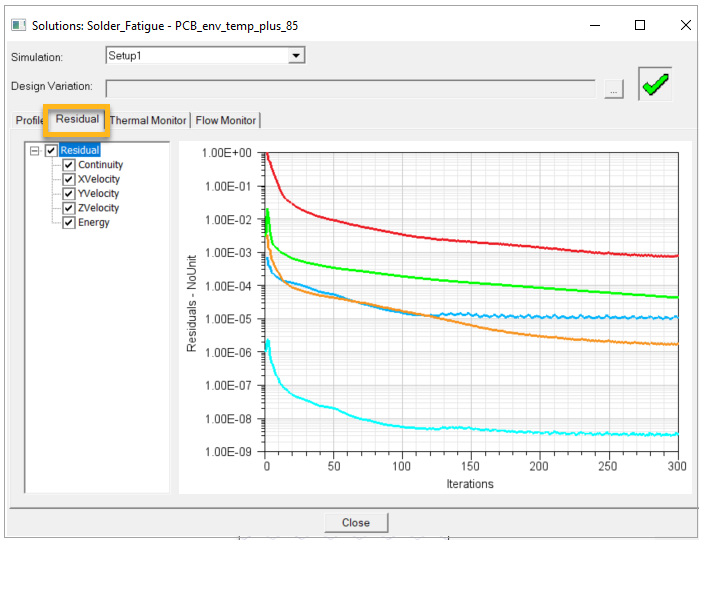702x613 pixels.
Task: Uncheck the Continuity residual checkbox
Action: (69, 165)
